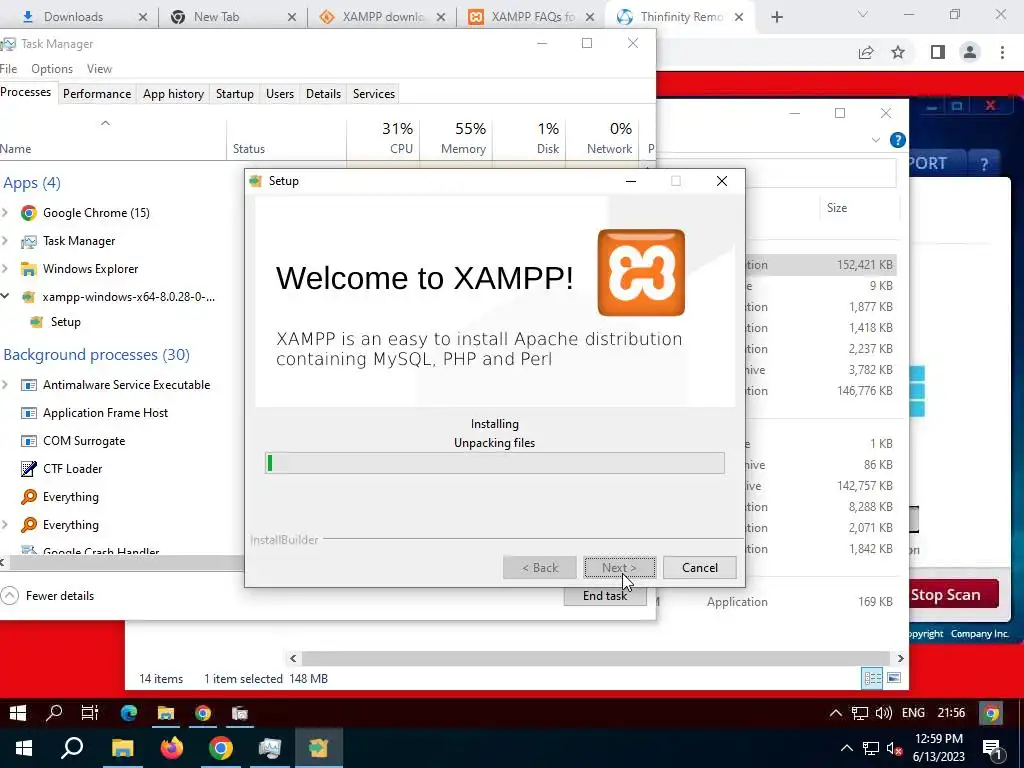Switch Explorer to details view icon
The width and height of the screenshot is (1024, 768).
[x=872, y=678]
